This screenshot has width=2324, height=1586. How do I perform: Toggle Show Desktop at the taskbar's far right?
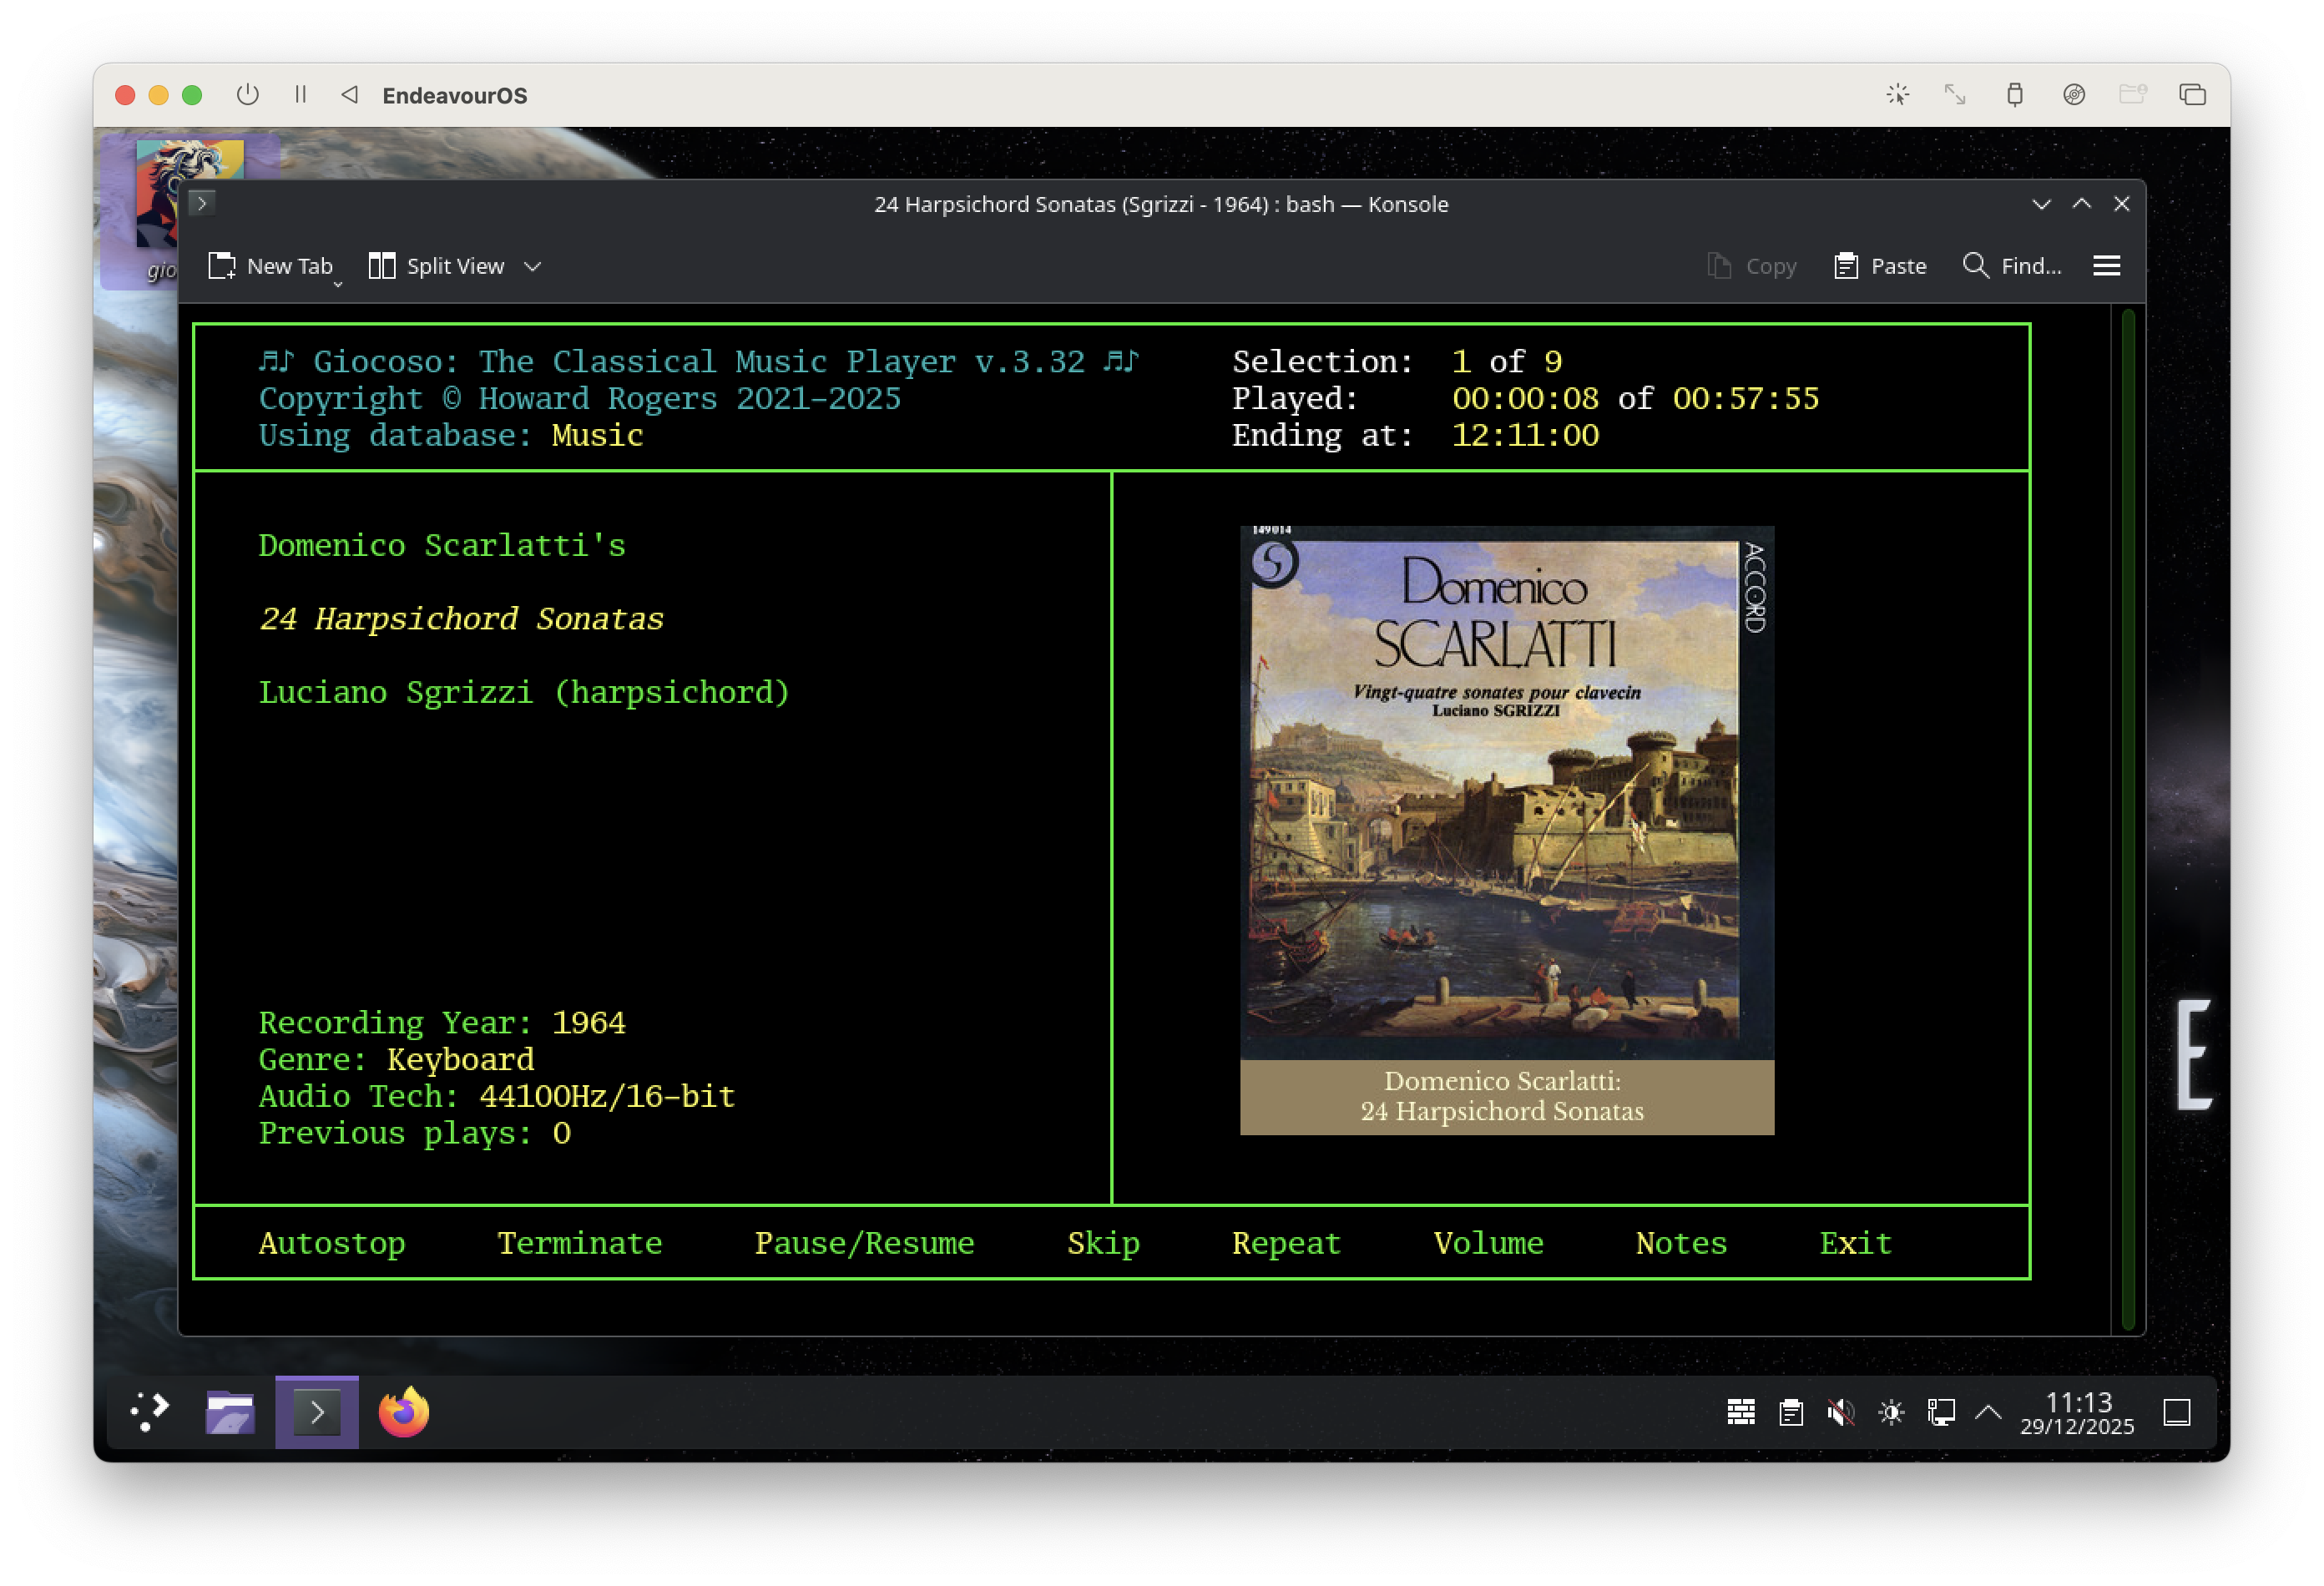click(2177, 1412)
